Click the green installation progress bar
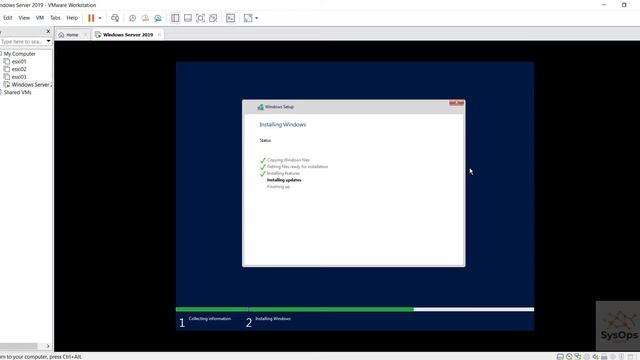This screenshot has height=360, width=640. pyautogui.click(x=295, y=309)
